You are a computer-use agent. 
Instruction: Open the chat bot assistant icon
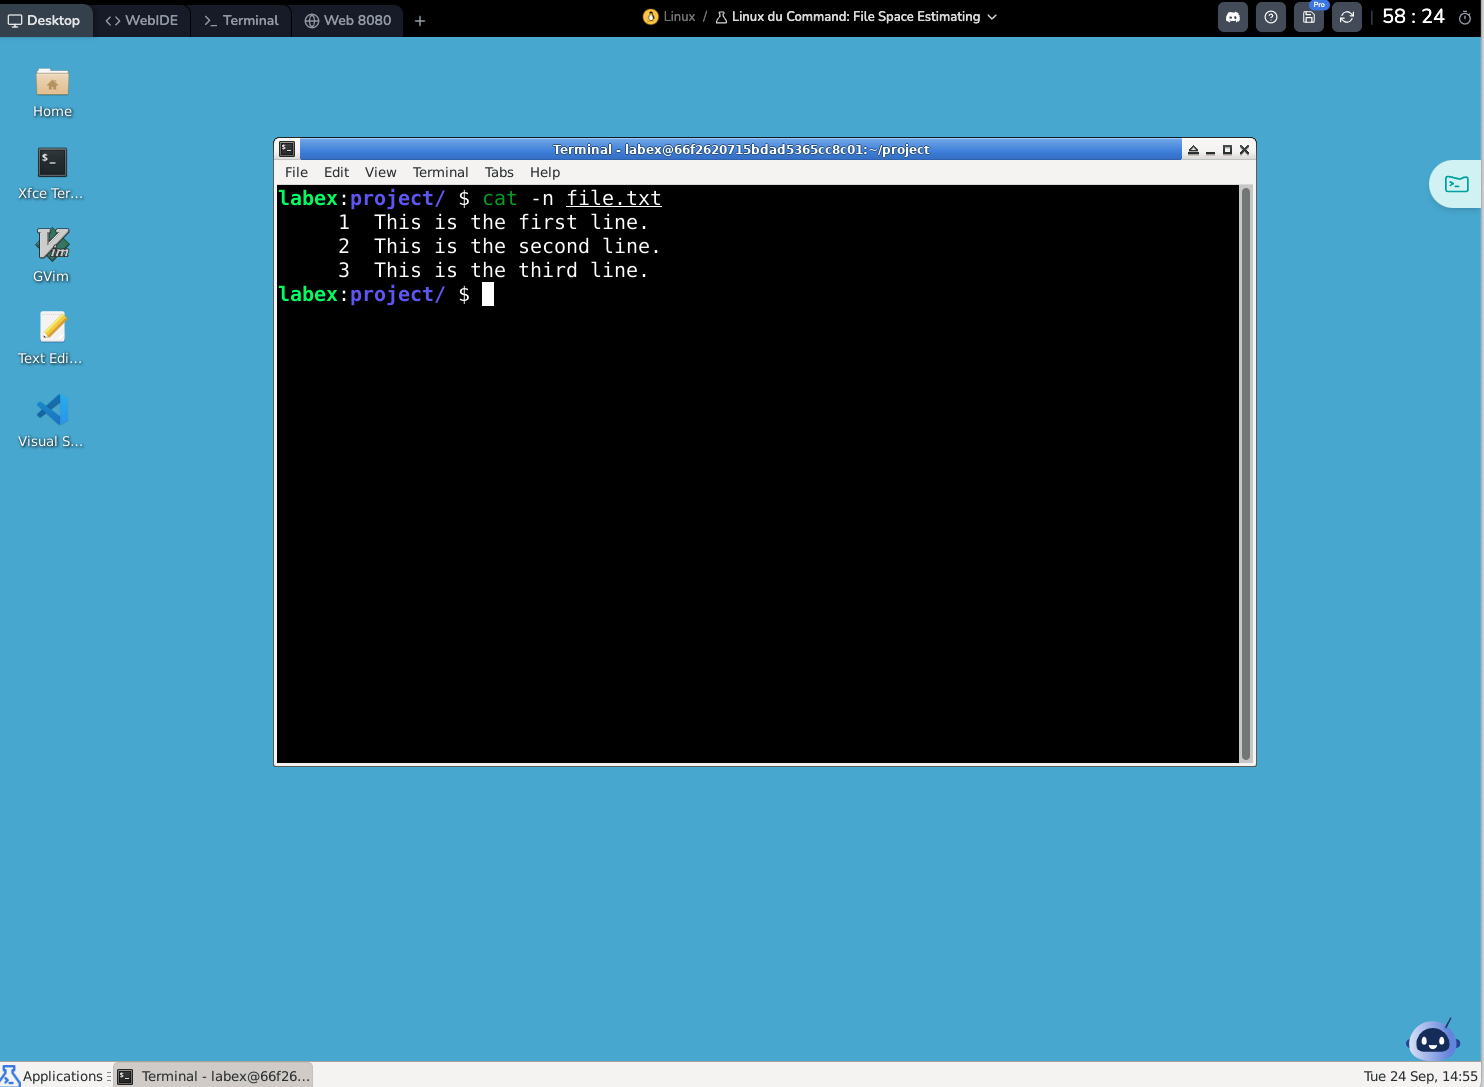click(x=1433, y=1041)
